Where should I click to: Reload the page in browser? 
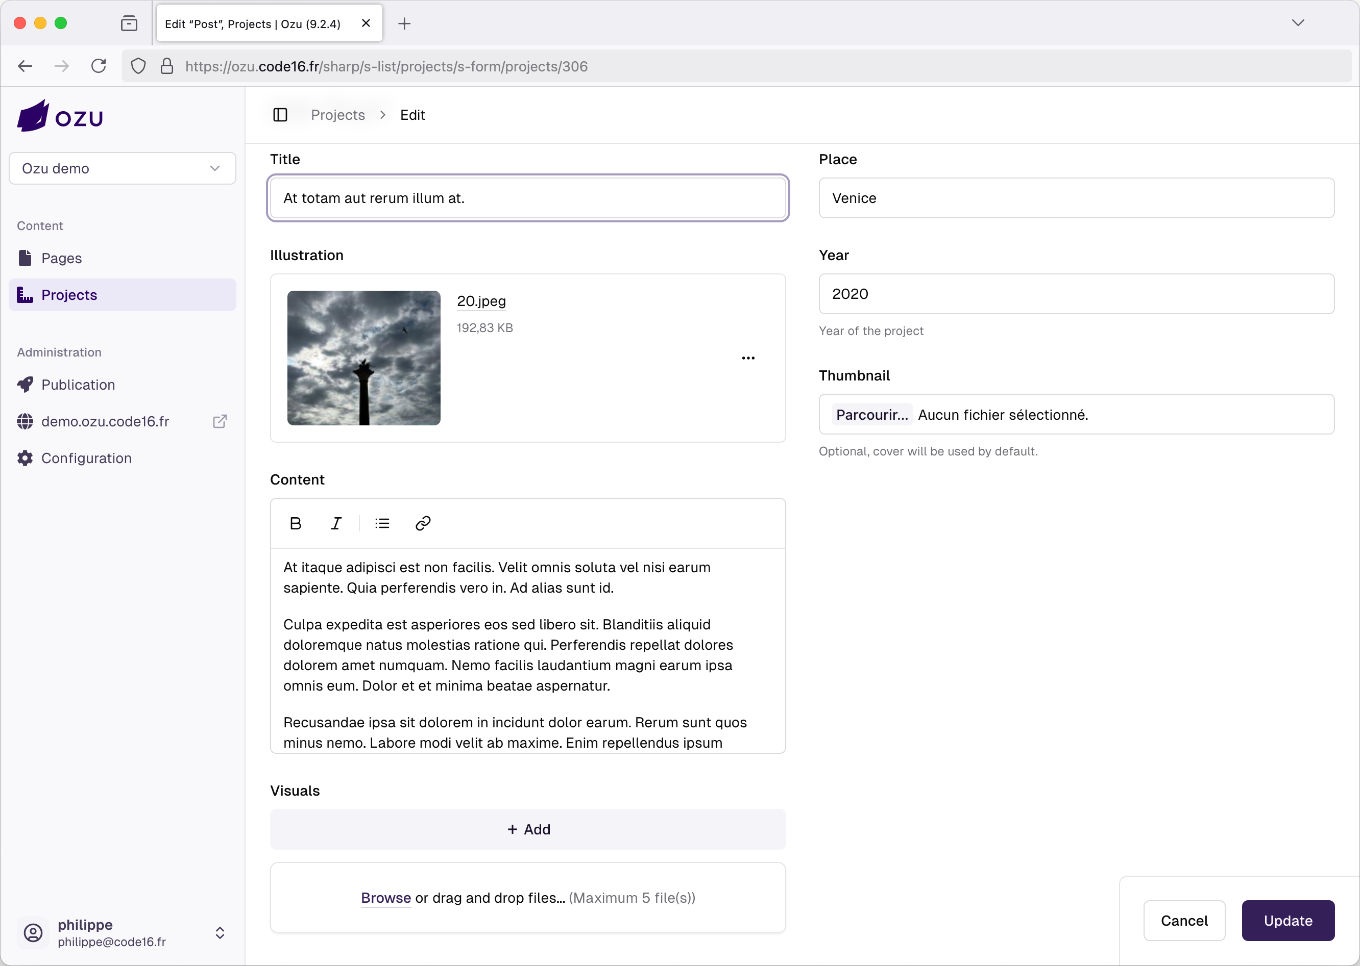click(98, 66)
